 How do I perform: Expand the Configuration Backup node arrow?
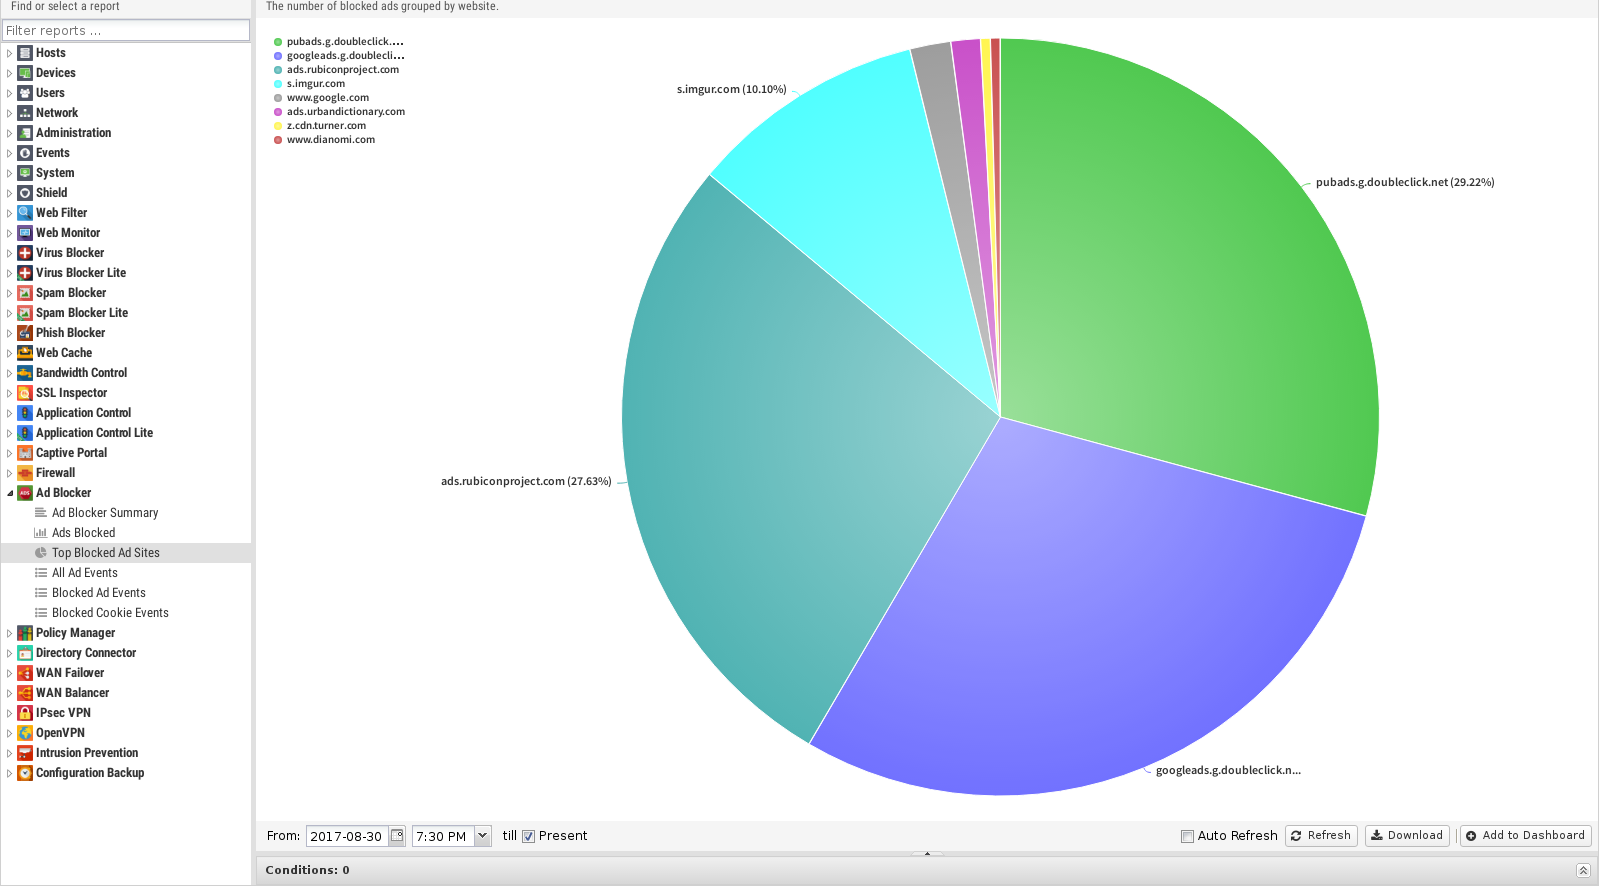click(x=9, y=773)
